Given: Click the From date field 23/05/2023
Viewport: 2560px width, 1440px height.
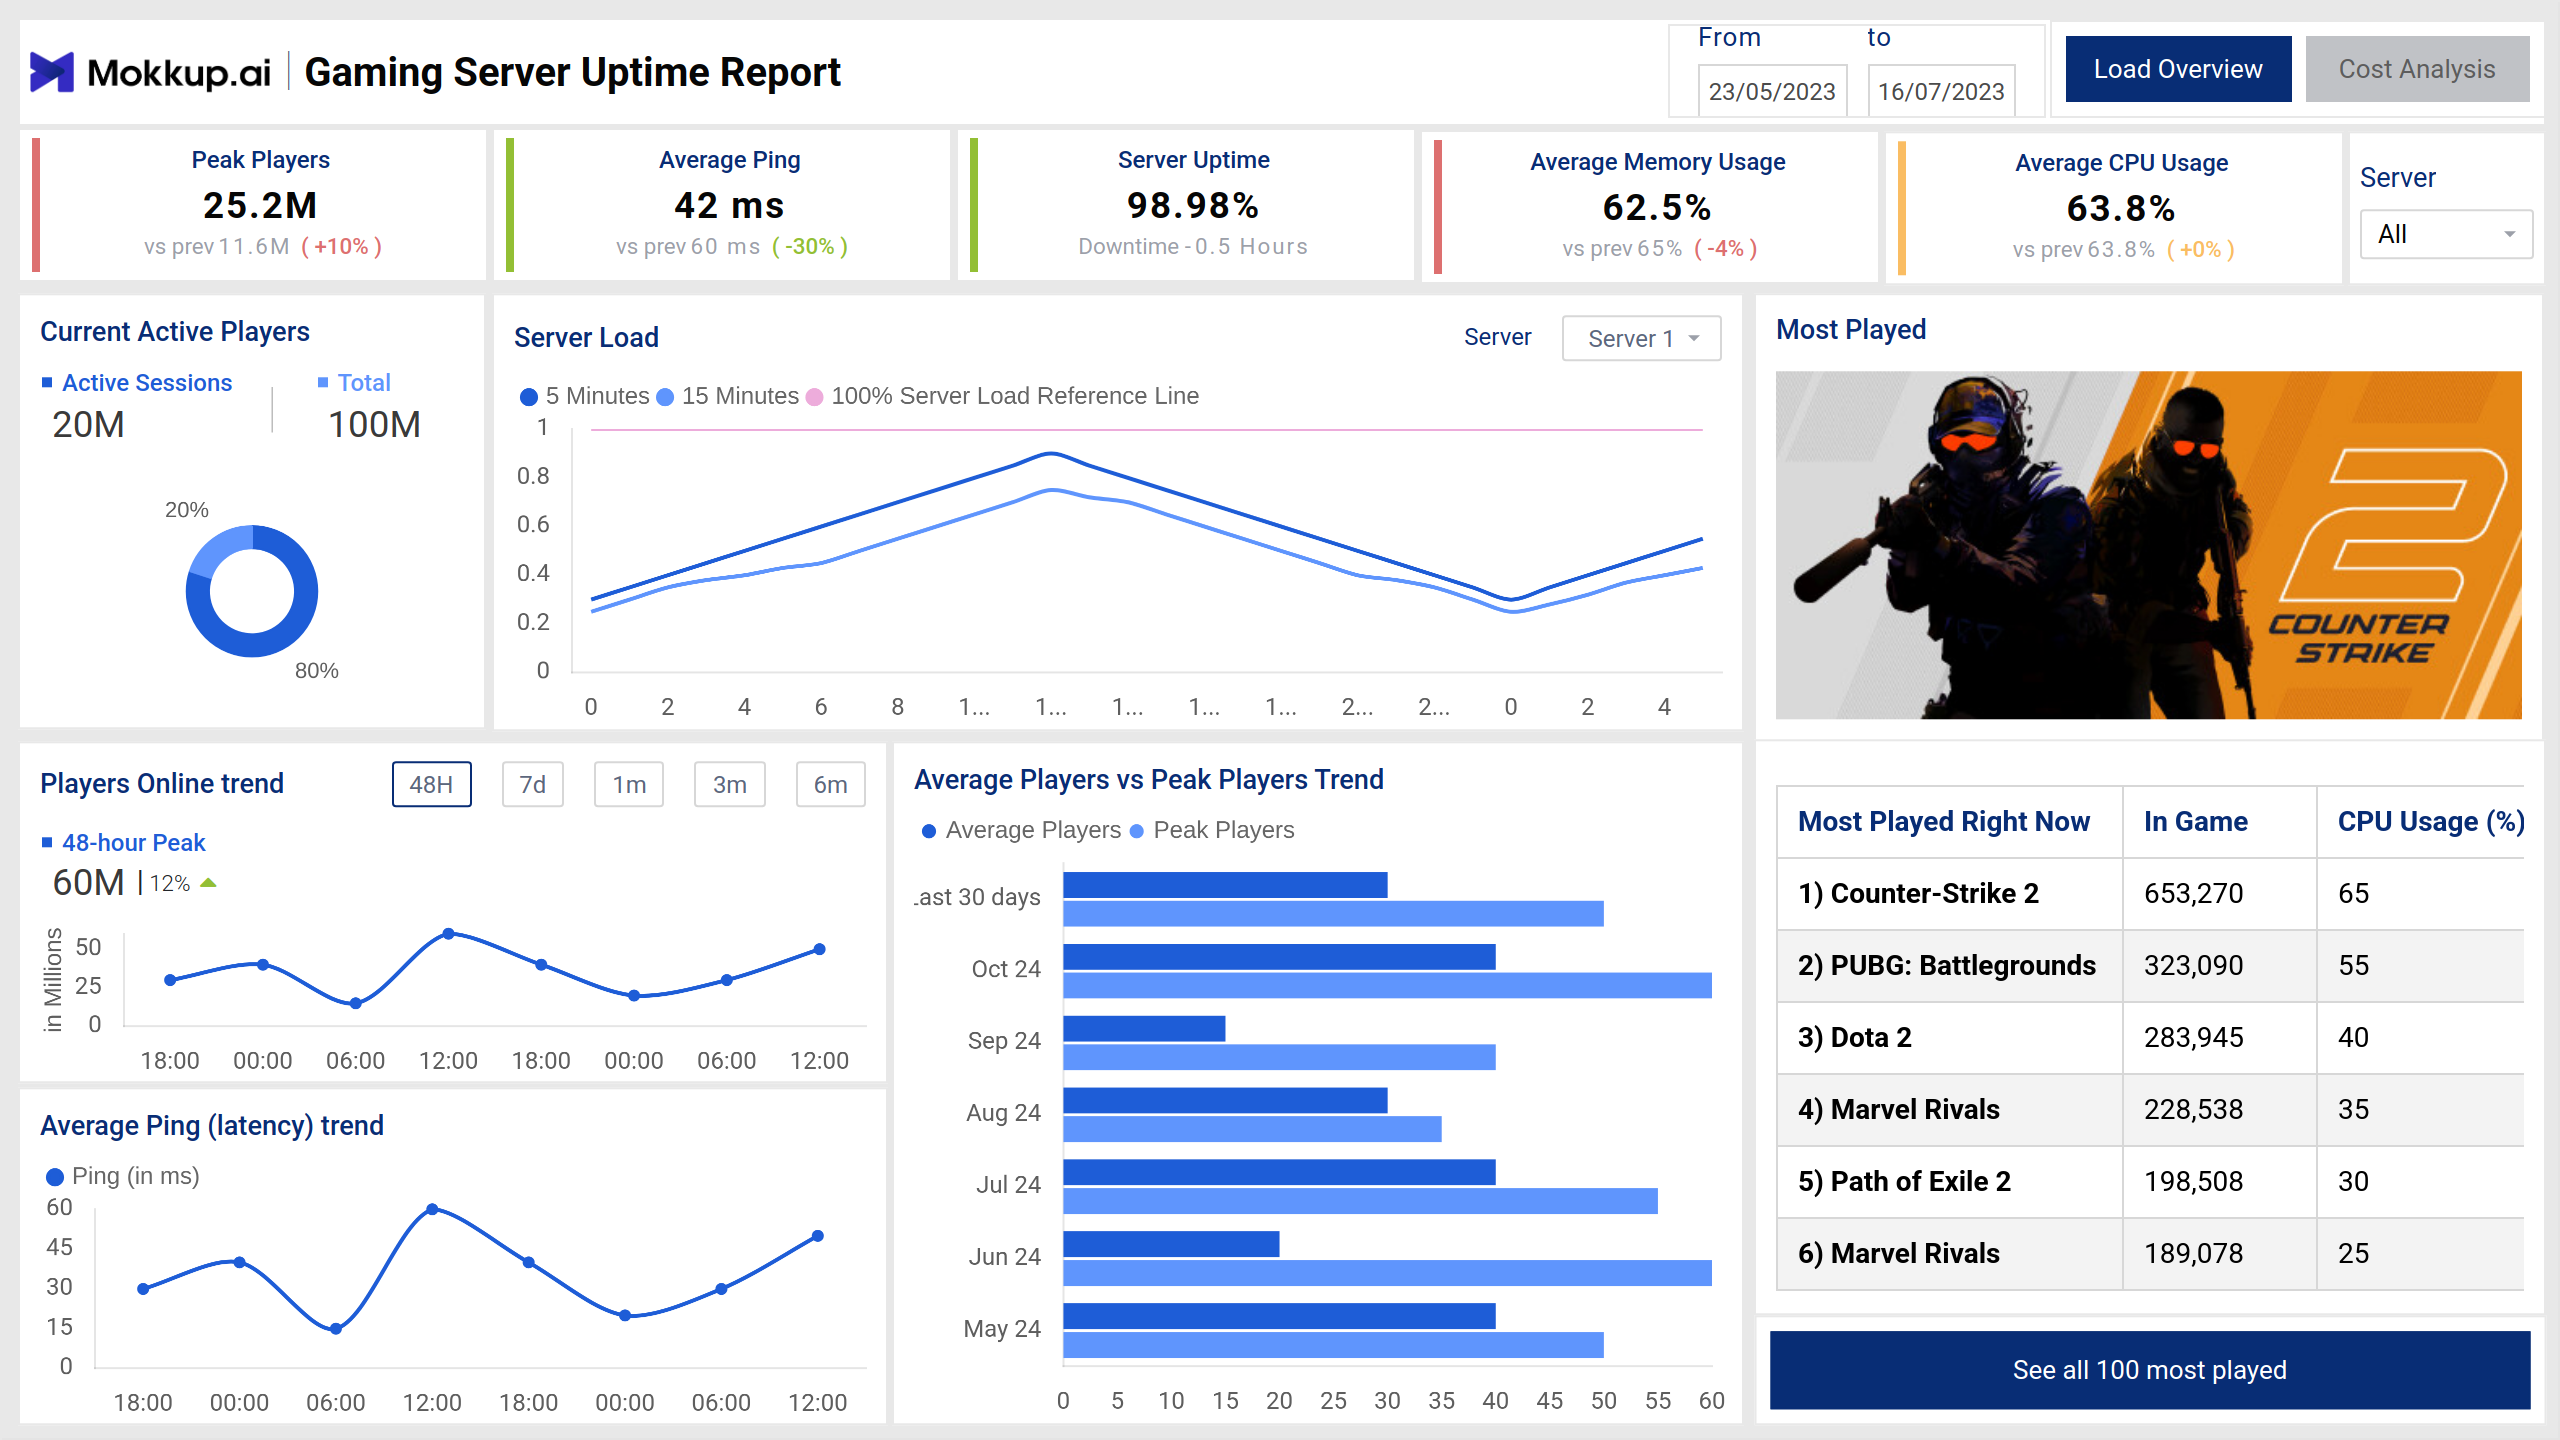Looking at the screenshot, I should pyautogui.click(x=1772, y=91).
